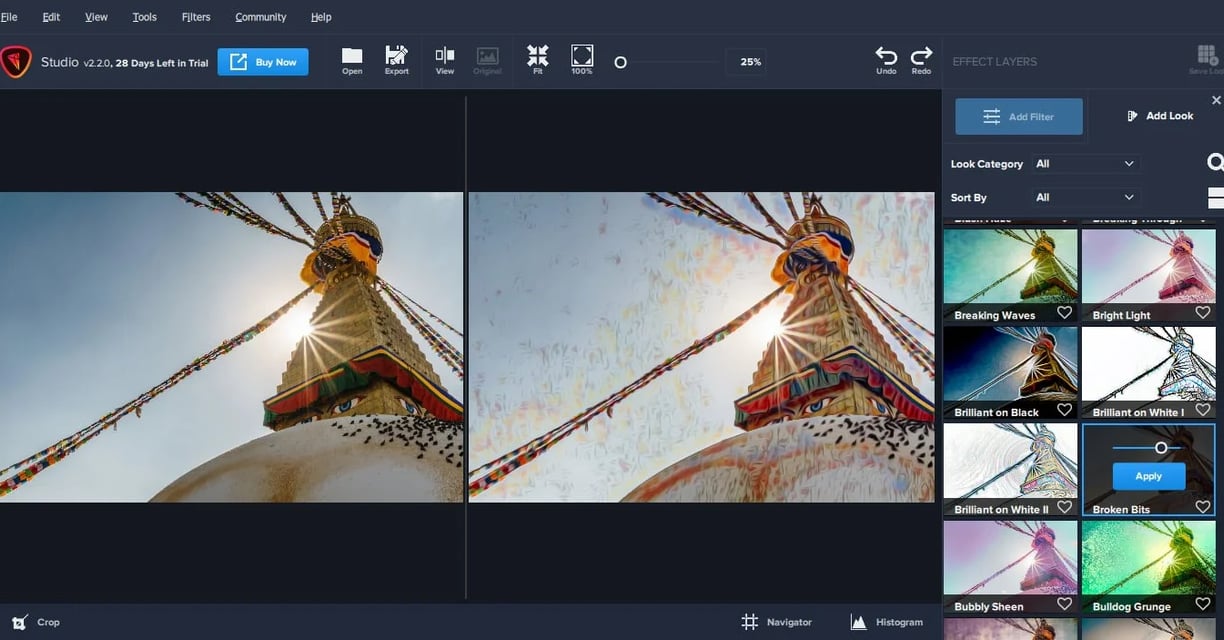Toggle the split View icon

tap(445, 60)
